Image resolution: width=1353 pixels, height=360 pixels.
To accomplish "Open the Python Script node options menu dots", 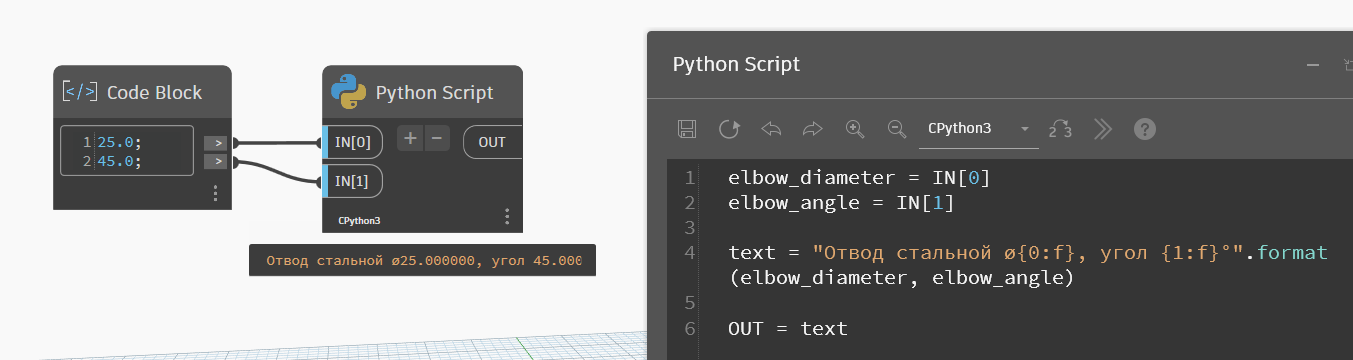I will [x=507, y=216].
